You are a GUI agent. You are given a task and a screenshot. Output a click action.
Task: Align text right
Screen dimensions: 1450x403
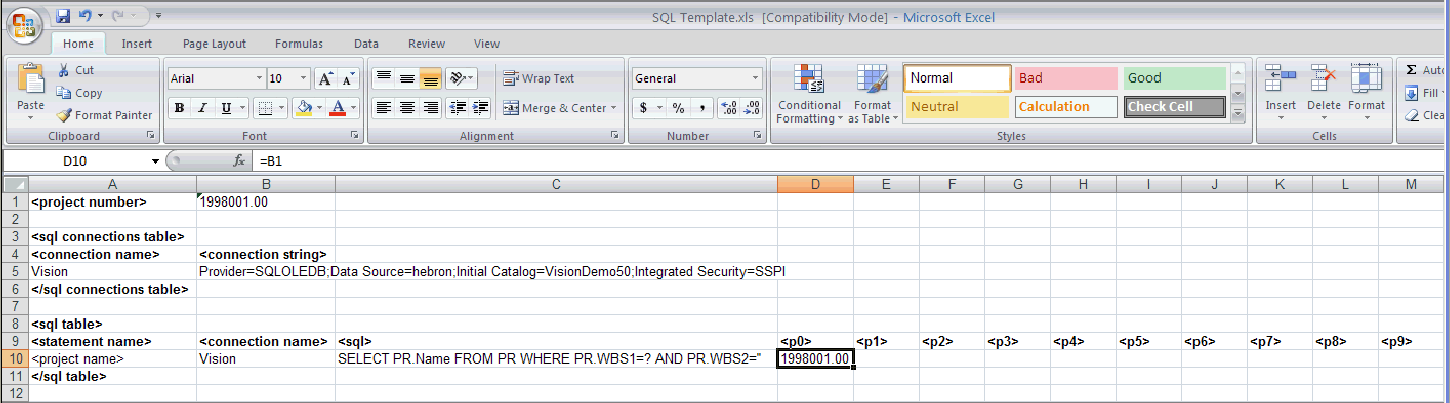[x=431, y=108]
